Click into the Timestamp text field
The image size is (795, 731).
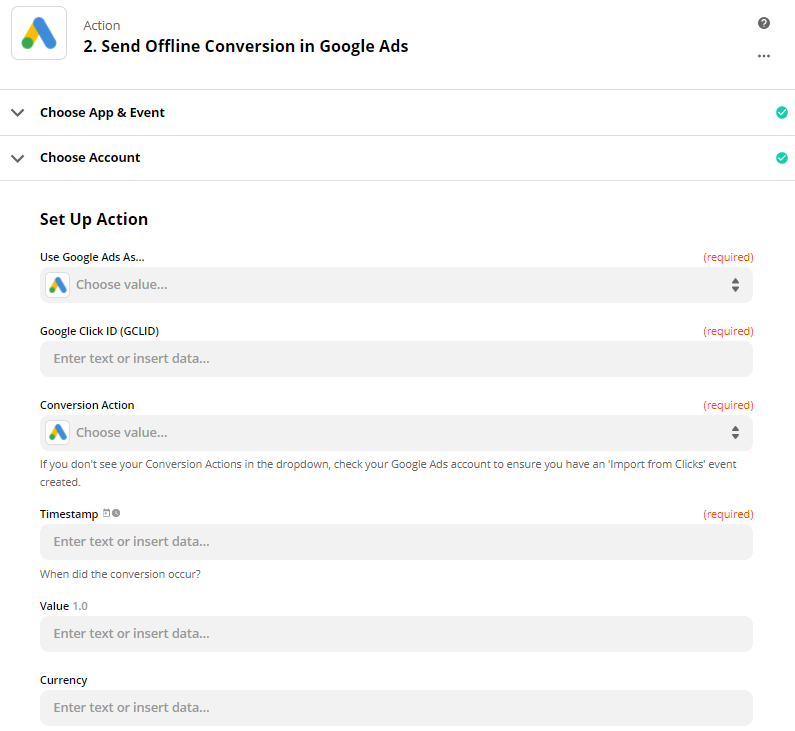[396, 542]
